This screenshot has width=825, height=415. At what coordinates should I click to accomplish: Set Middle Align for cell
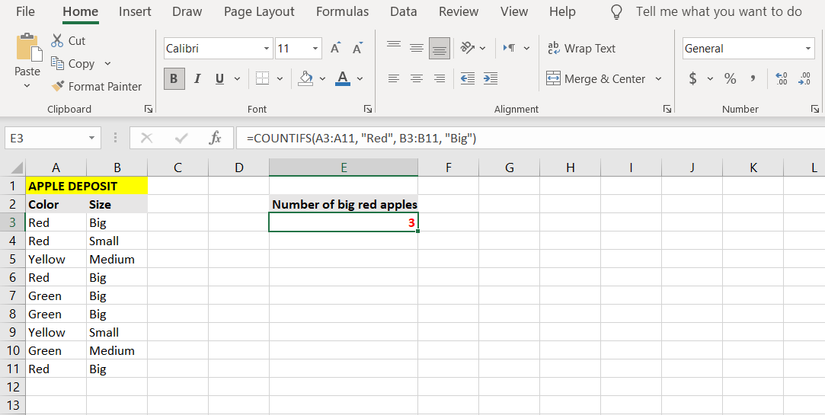pos(417,48)
